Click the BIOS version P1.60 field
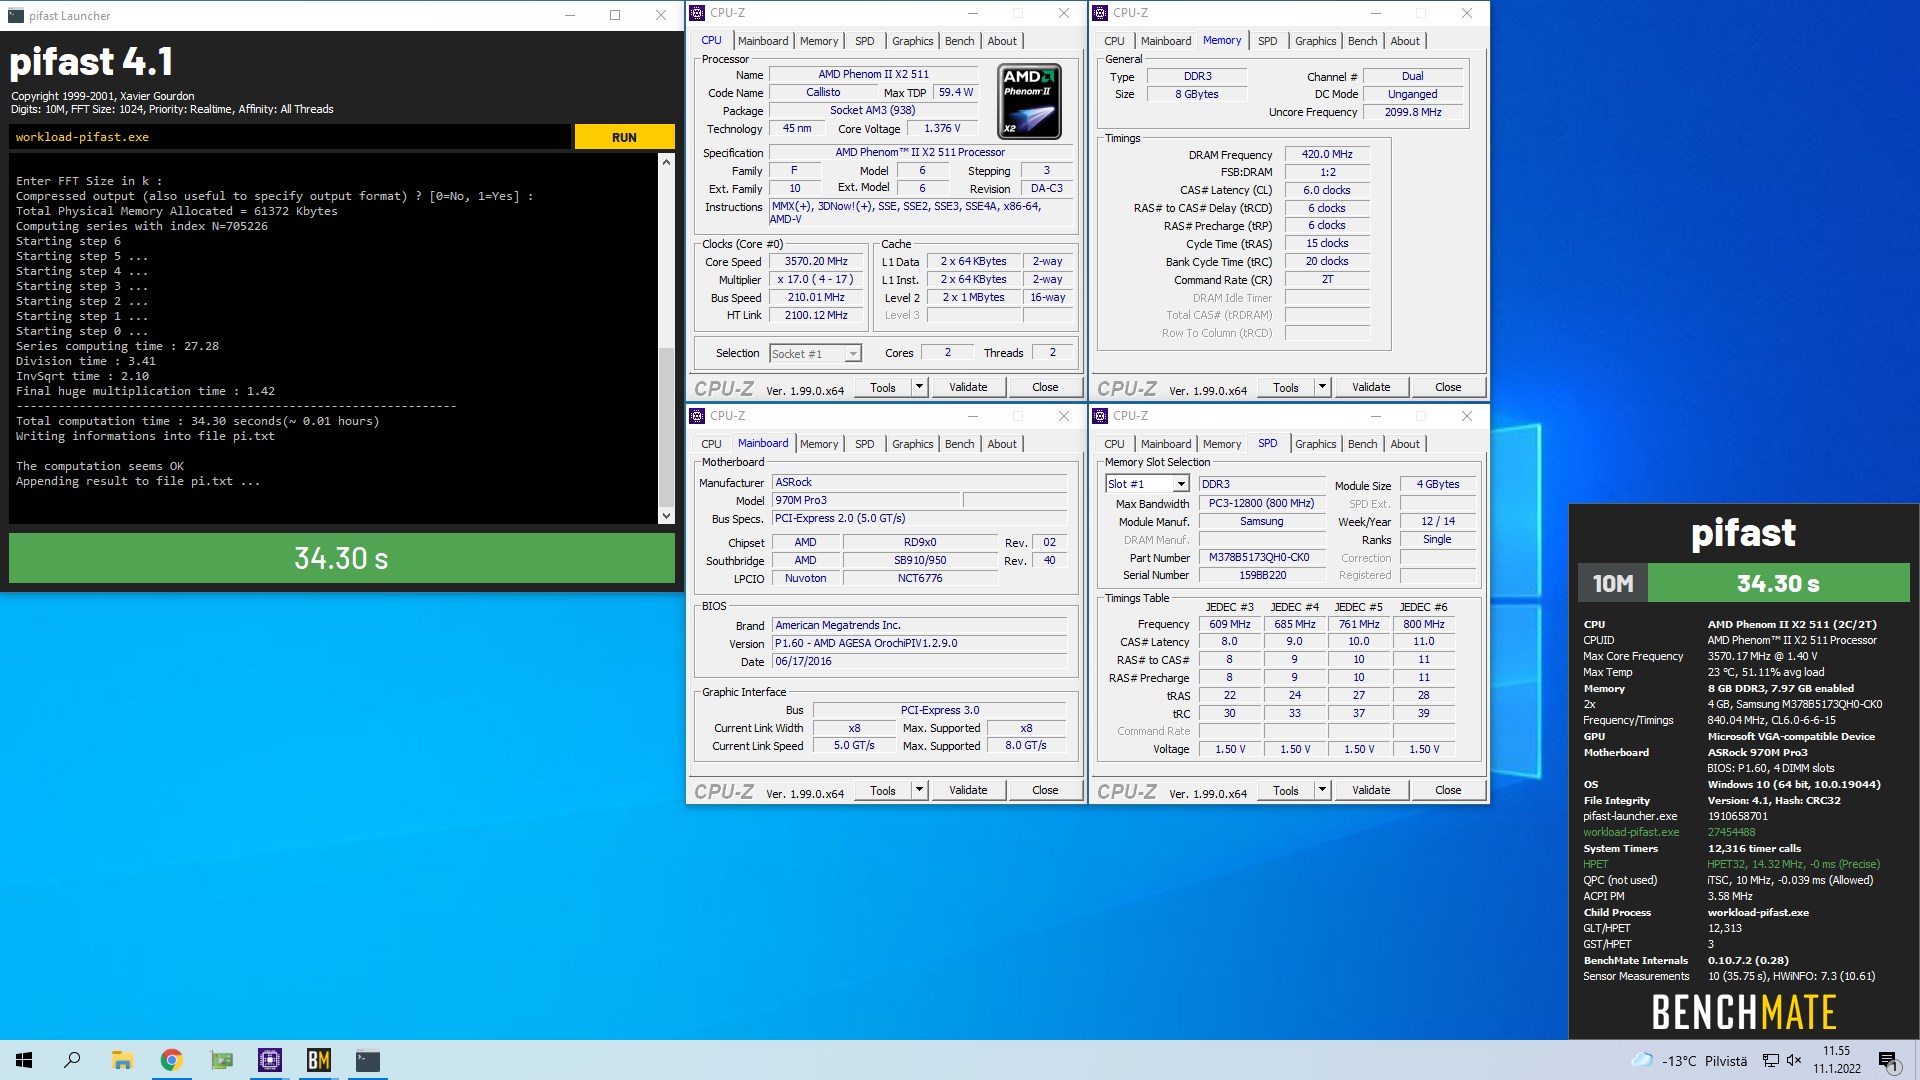The image size is (1920, 1080). pyautogui.click(x=919, y=644)
